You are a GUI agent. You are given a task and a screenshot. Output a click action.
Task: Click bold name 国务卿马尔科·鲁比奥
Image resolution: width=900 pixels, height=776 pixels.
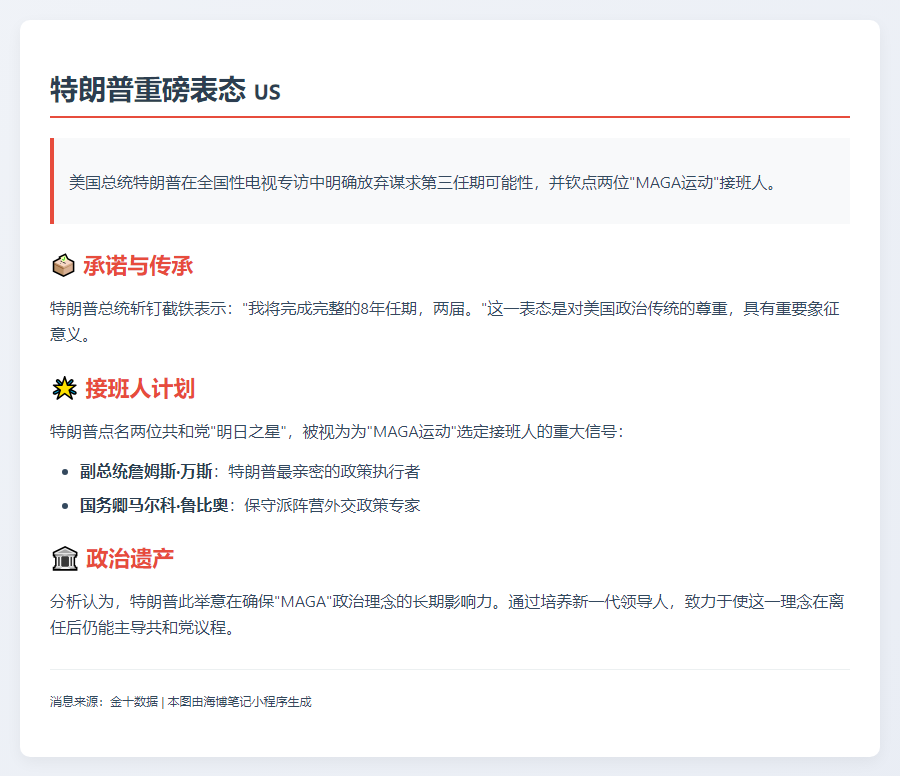pyautogui.click(x=154, y=505)
